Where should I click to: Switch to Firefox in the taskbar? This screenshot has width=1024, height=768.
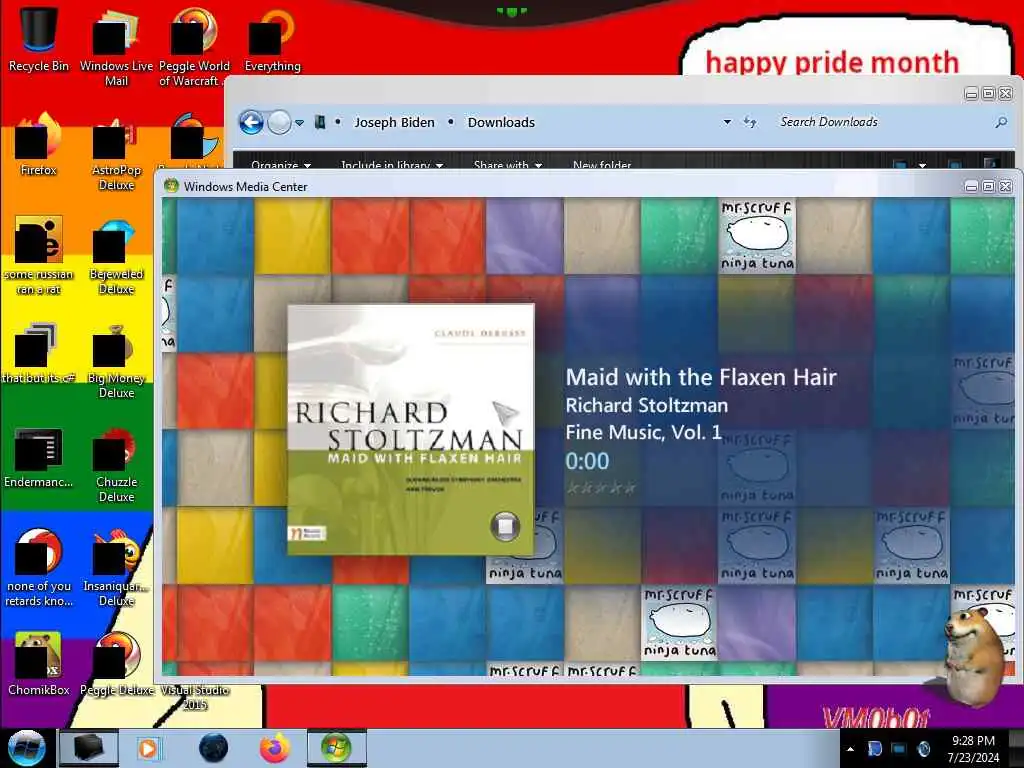pos(275,748)
